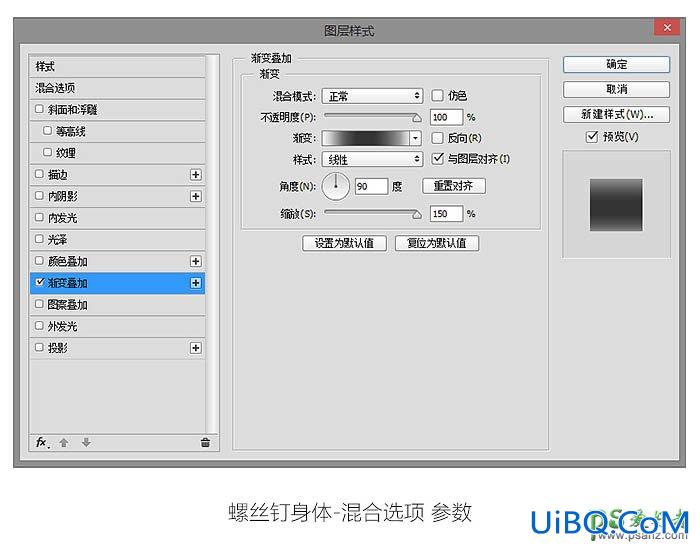Click the plus icon beside 内阴影
700x547 pixels.
point(196,196)
